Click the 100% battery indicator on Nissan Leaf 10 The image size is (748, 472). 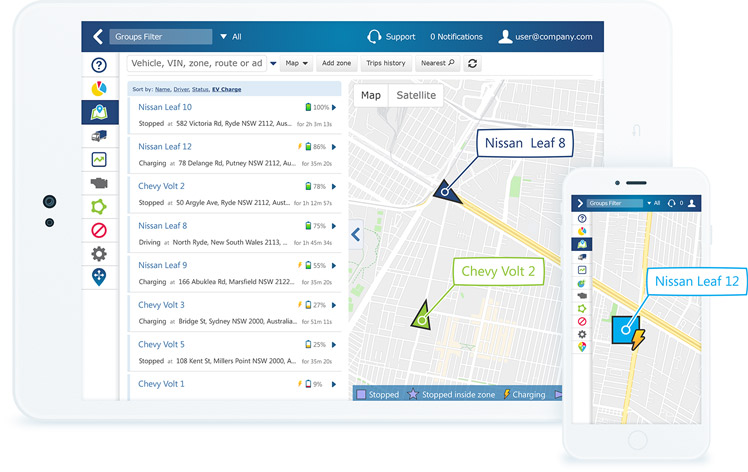click(x=317, y=107)
